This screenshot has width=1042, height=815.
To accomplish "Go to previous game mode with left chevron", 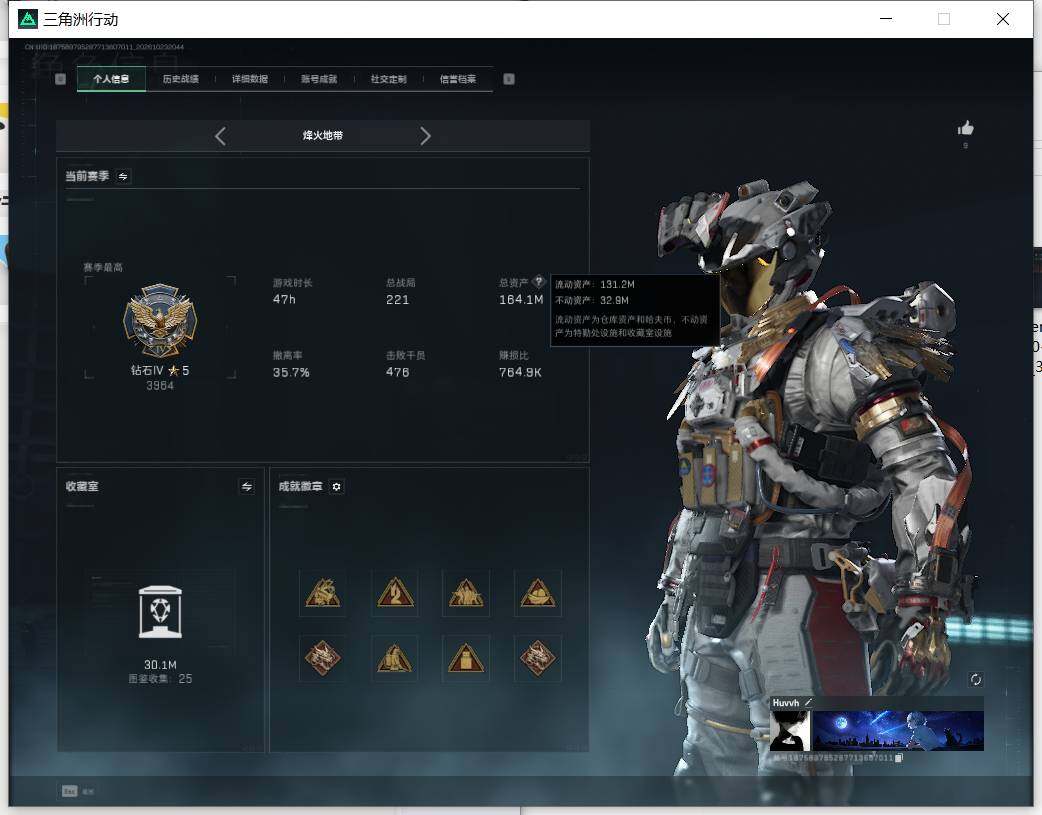I will pos(221,136).
